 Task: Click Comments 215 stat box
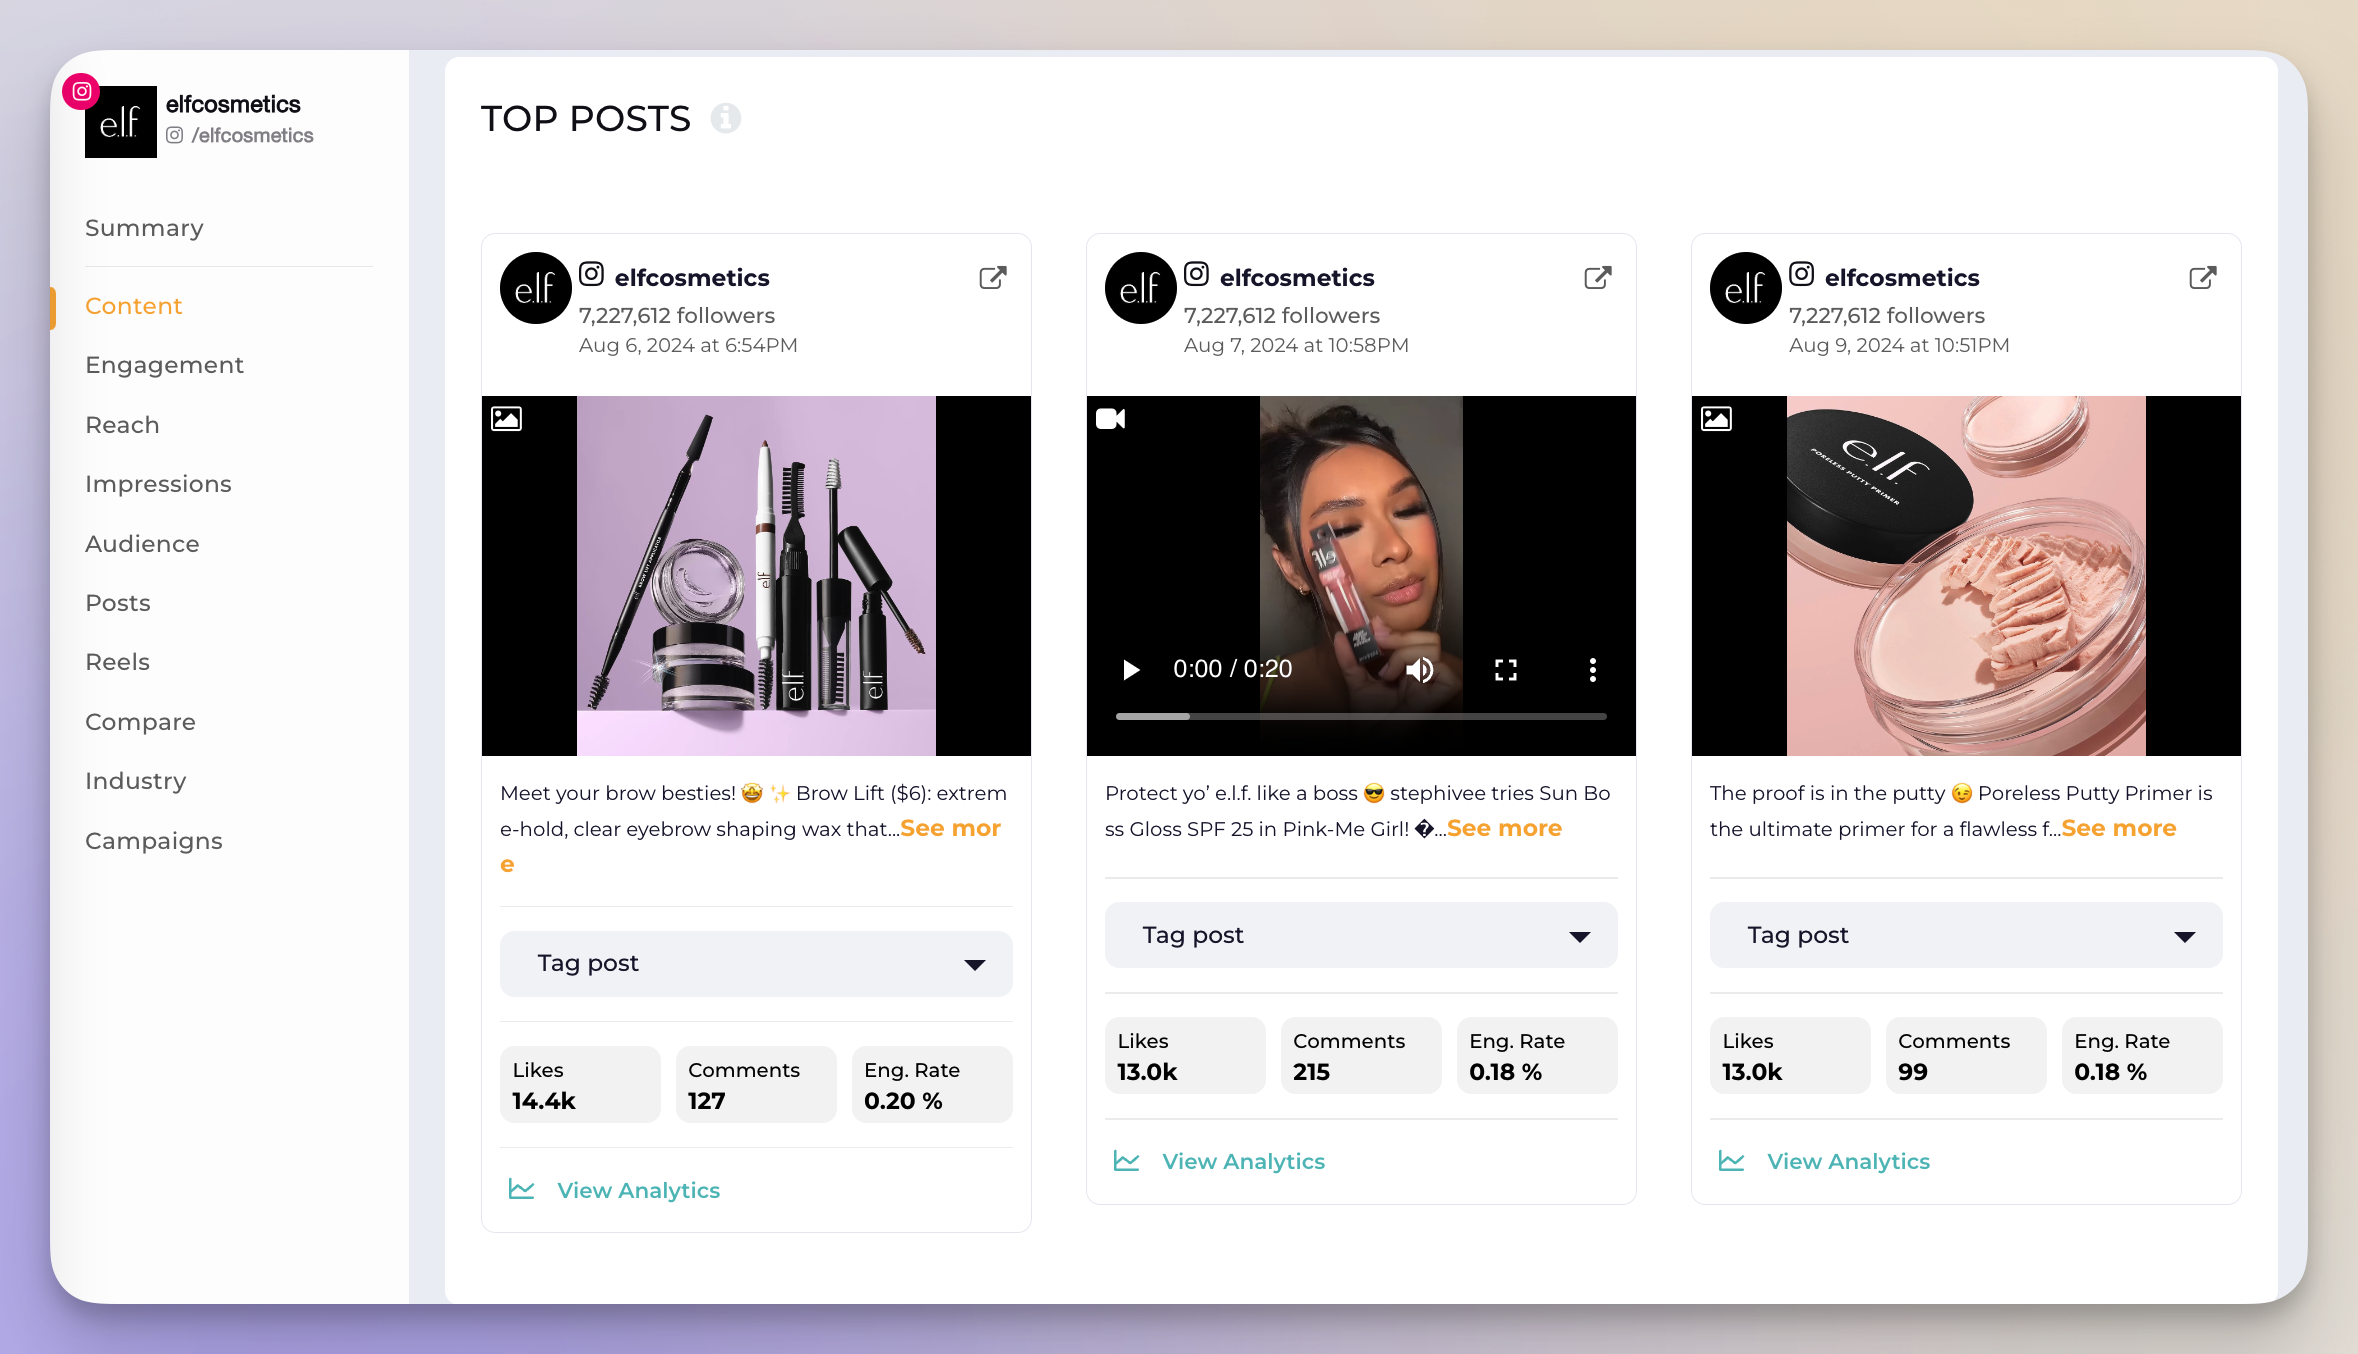pyautogui.click(x=1361, y=1056)
